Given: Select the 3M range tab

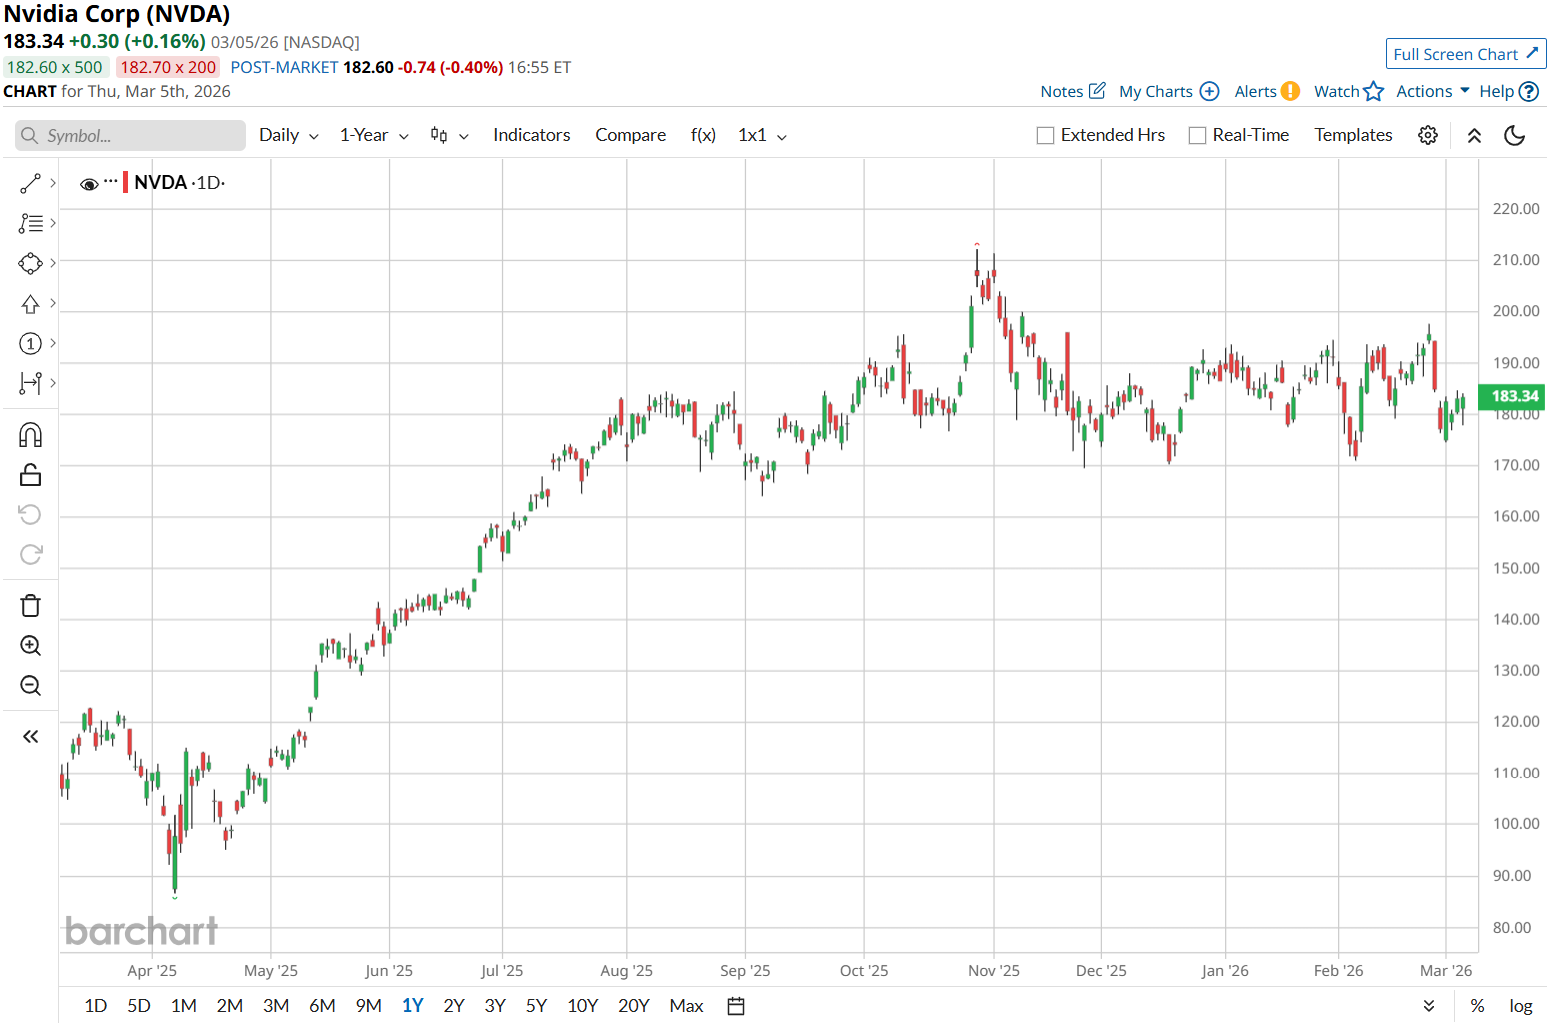Looking at the screenshot, I should pyautogui.click(x=276, y=1006).
